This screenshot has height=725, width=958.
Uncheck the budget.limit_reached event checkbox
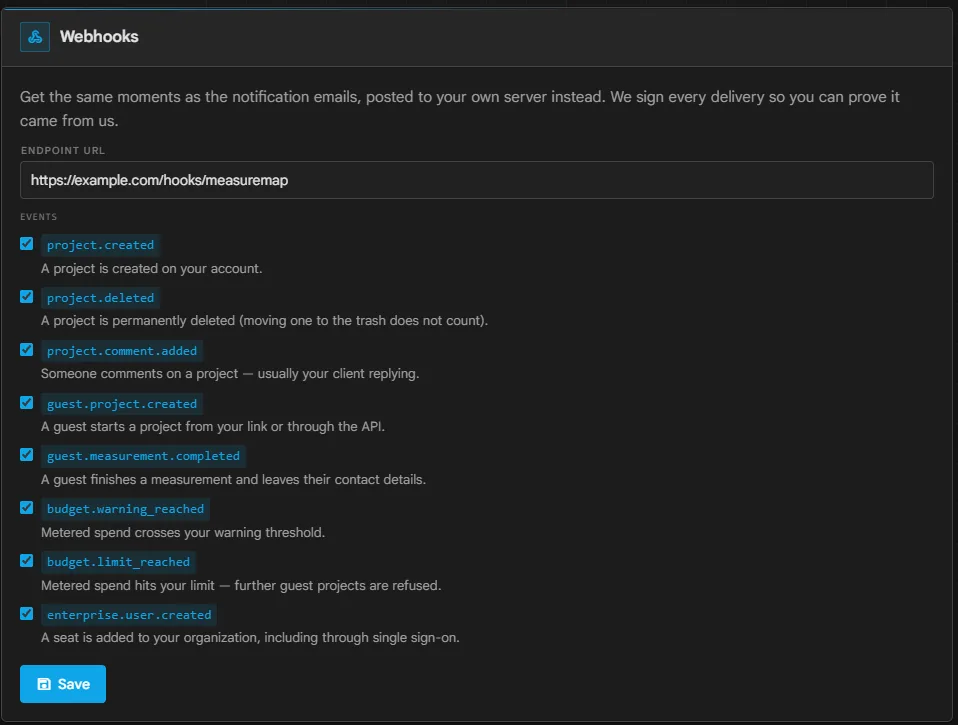[x=26, y=561]
